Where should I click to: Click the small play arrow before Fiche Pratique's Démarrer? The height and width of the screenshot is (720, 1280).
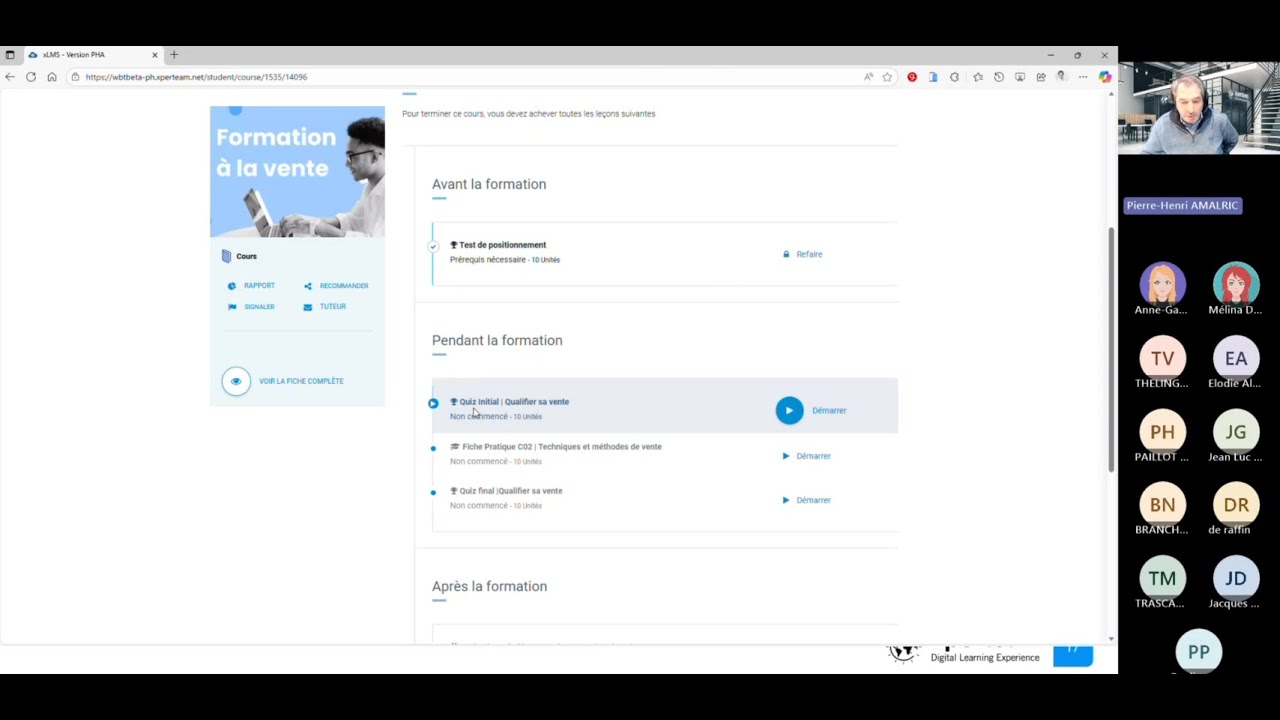(786, 456)
